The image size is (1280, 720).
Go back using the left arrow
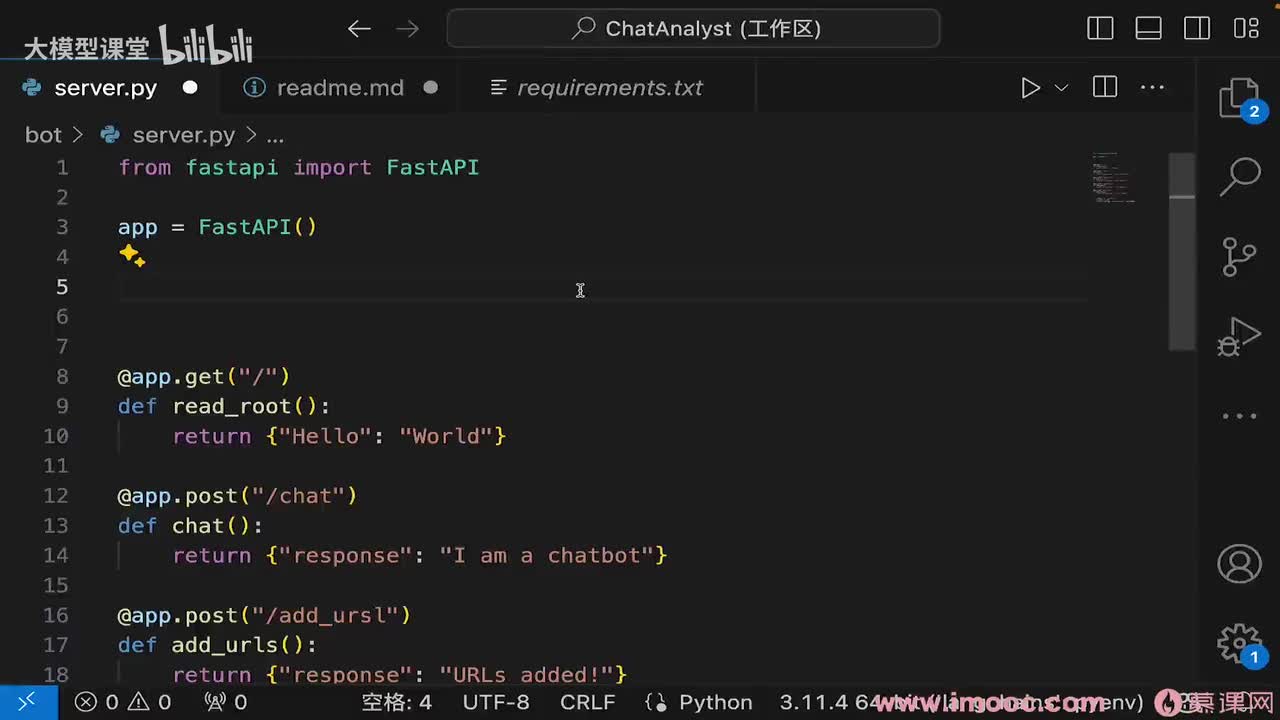pyautogui.click(x=359, y=29)
